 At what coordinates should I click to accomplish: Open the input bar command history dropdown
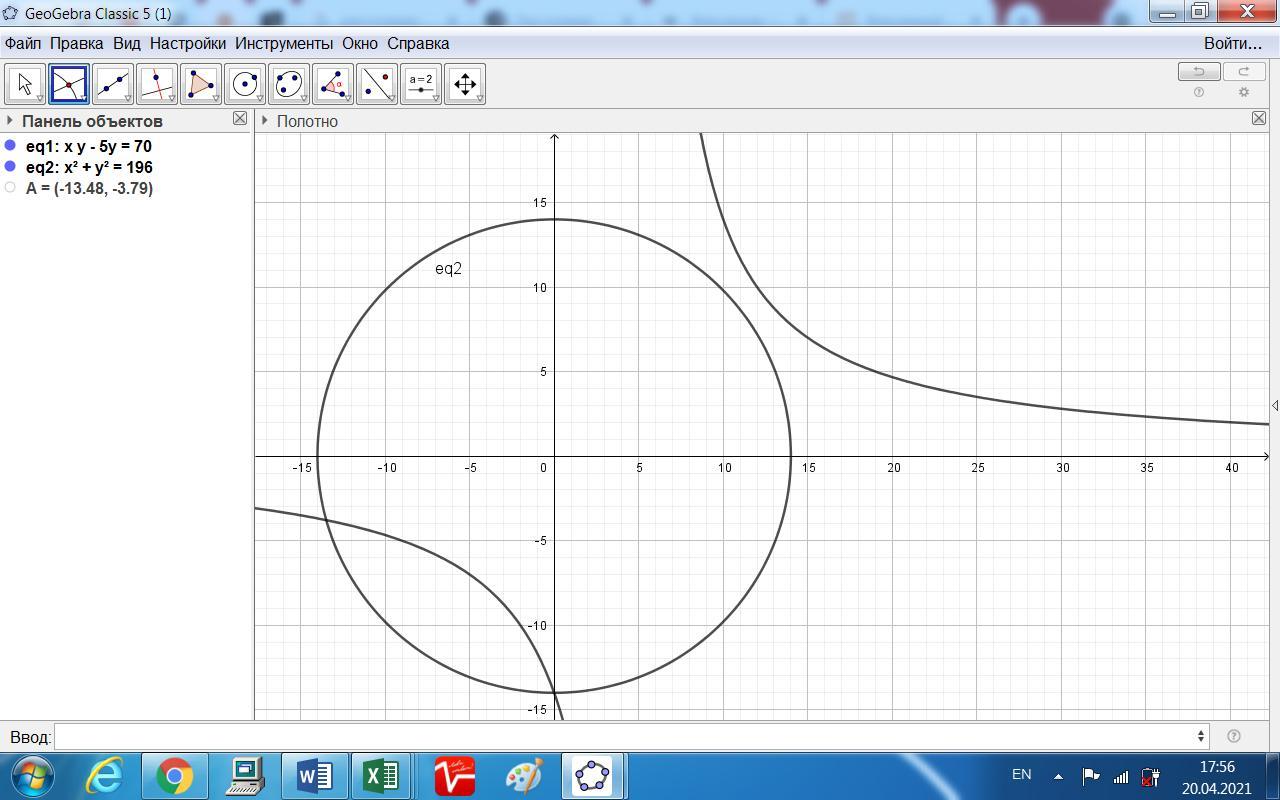1200,737
